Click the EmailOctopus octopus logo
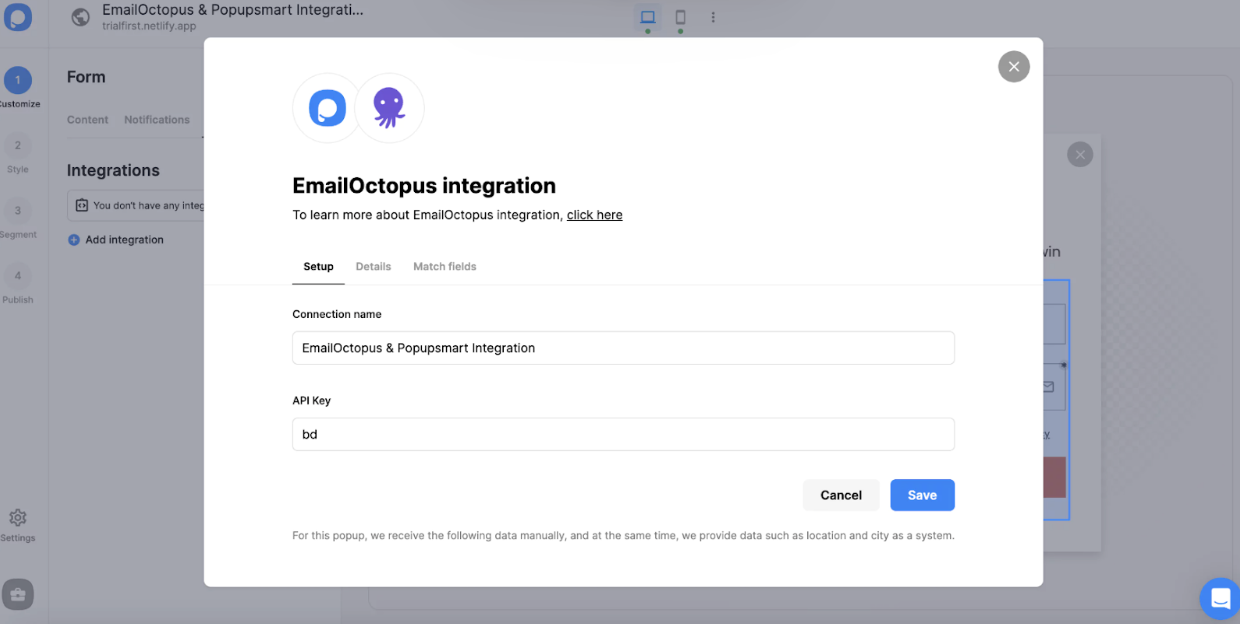 pyautogui.click(x=389, y=108)
